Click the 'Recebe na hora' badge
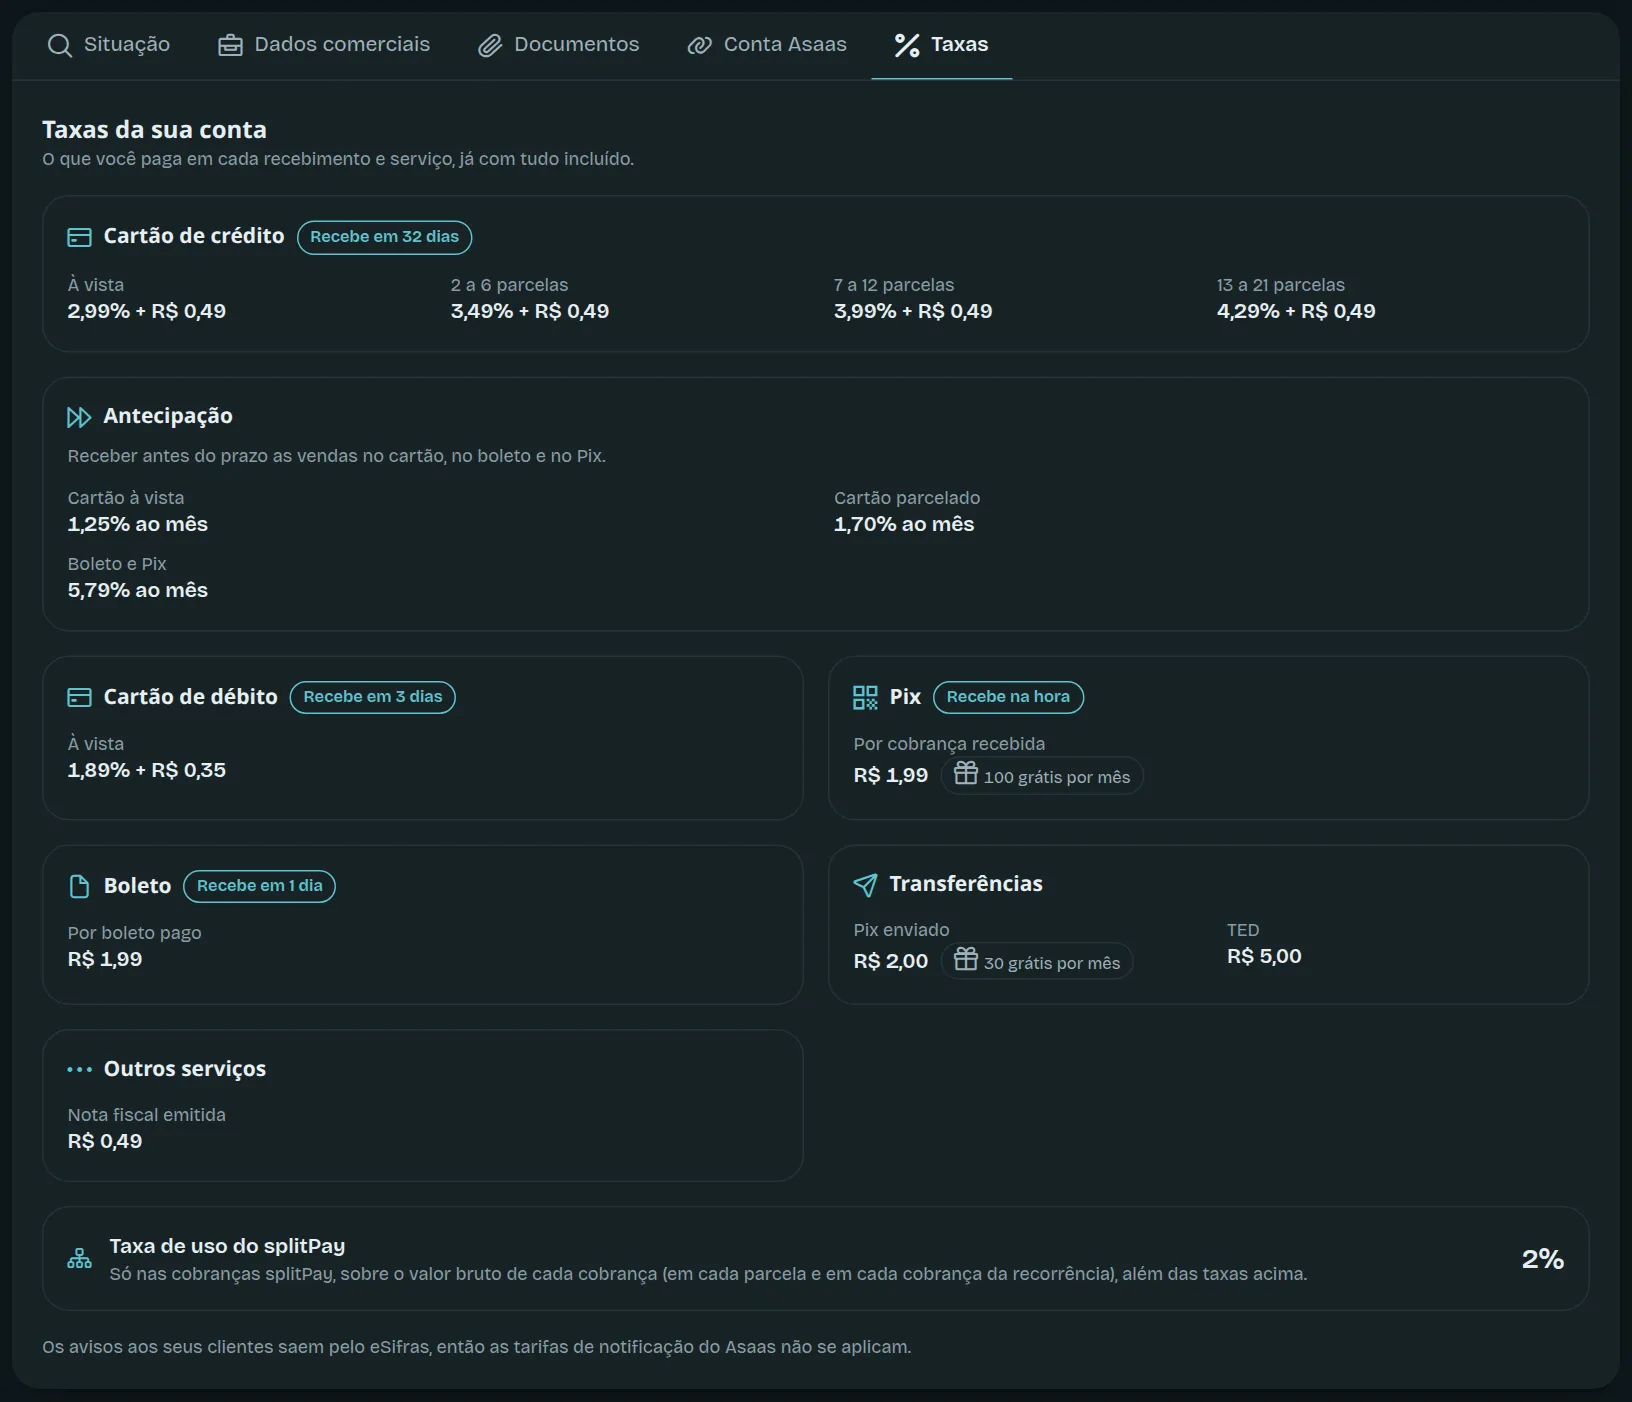1632x1402 pixels. 1008,697
